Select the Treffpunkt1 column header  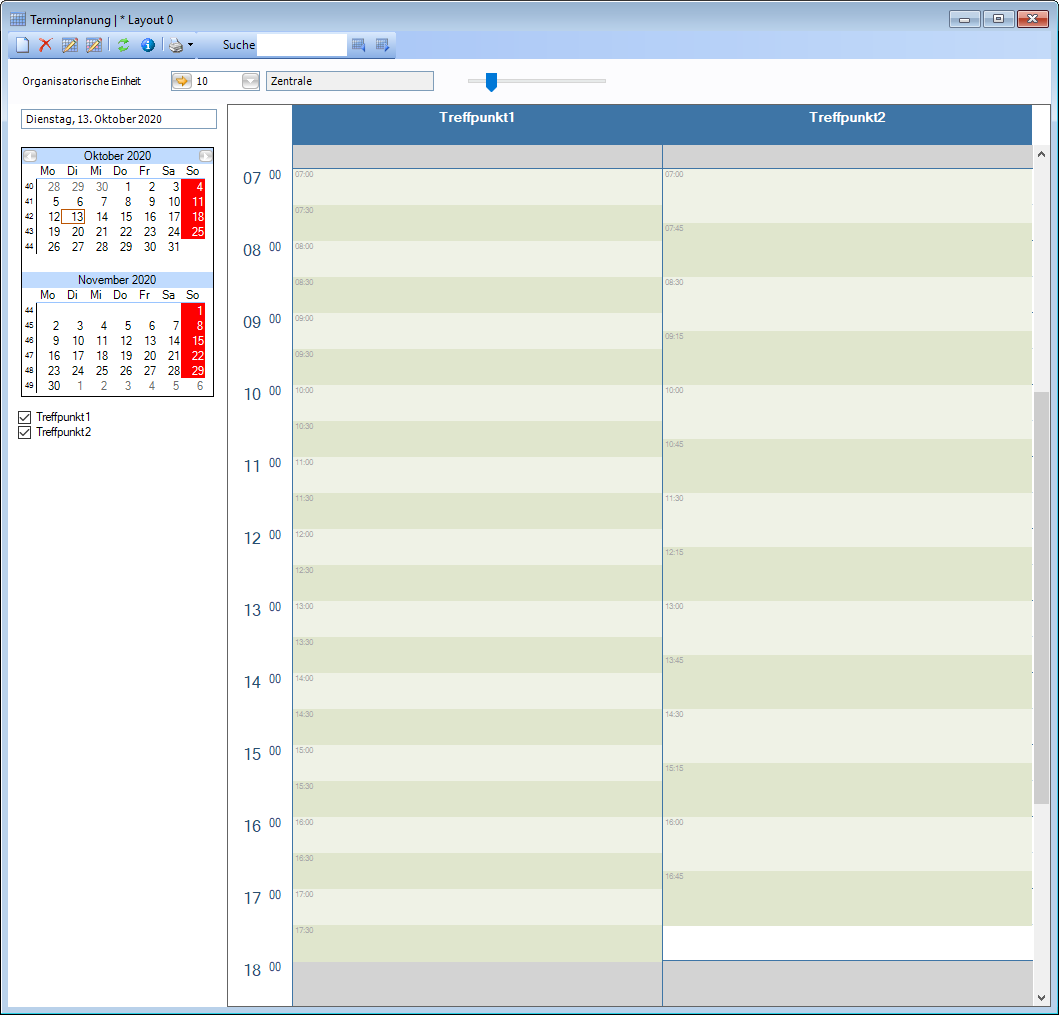477,118
